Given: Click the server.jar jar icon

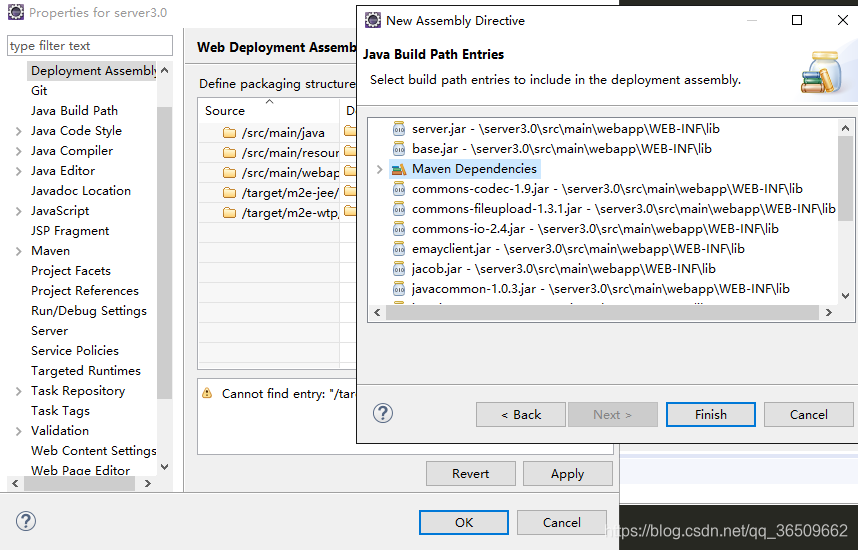Looking at the screenshot, I should coord(399,129).
